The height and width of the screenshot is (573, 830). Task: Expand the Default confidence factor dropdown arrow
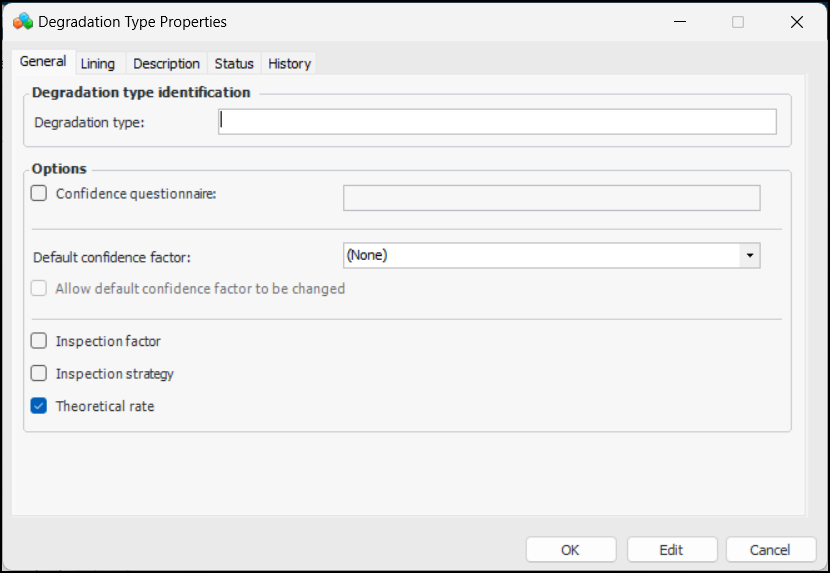click(x=749, y=256)
